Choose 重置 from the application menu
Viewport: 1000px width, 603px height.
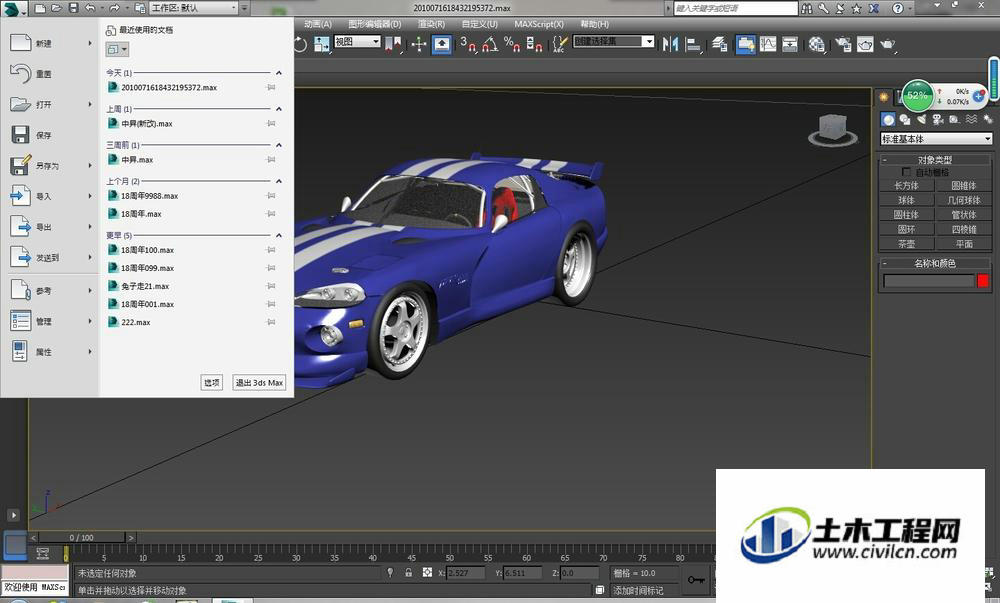pos(51,74)
